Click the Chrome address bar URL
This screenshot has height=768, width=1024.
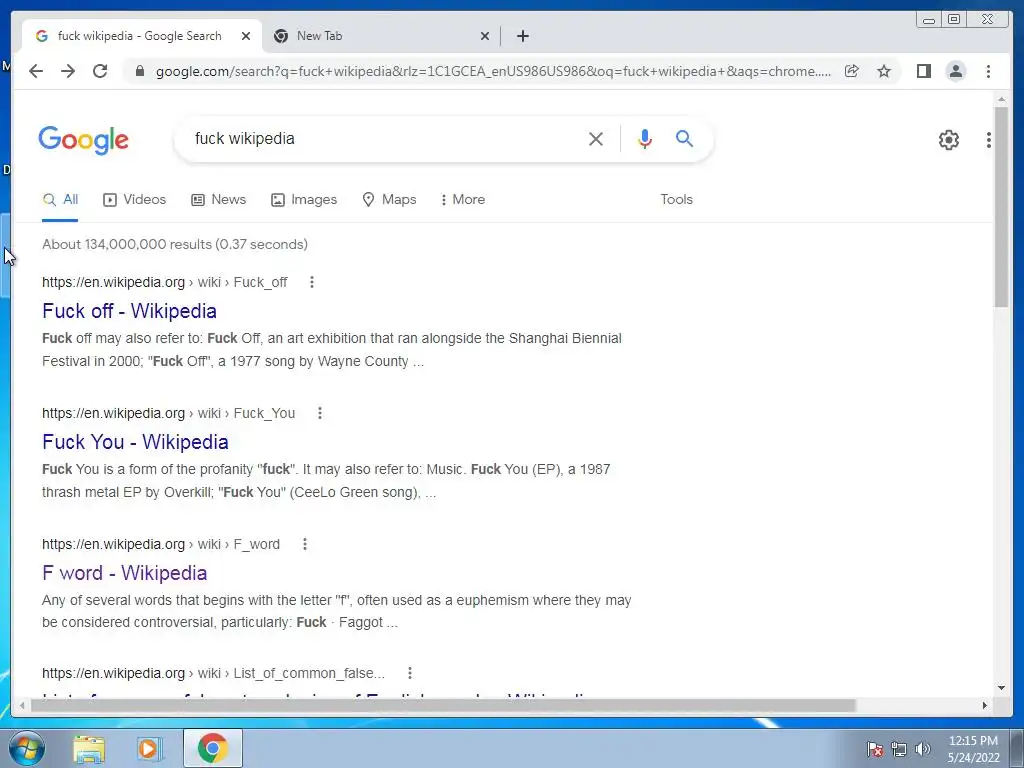[493, 71]
